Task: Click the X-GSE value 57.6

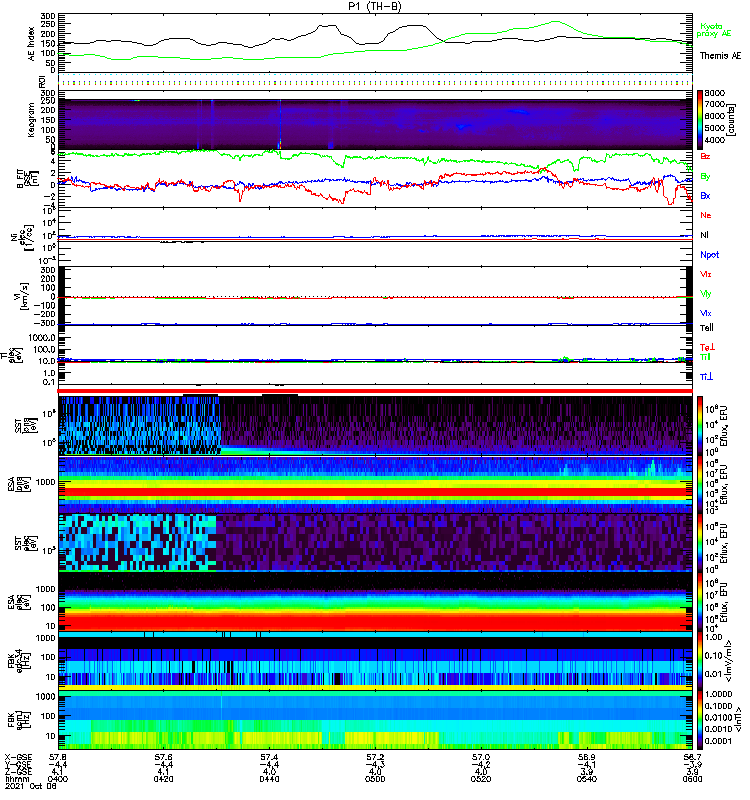Action: click(x=163, y=757)
